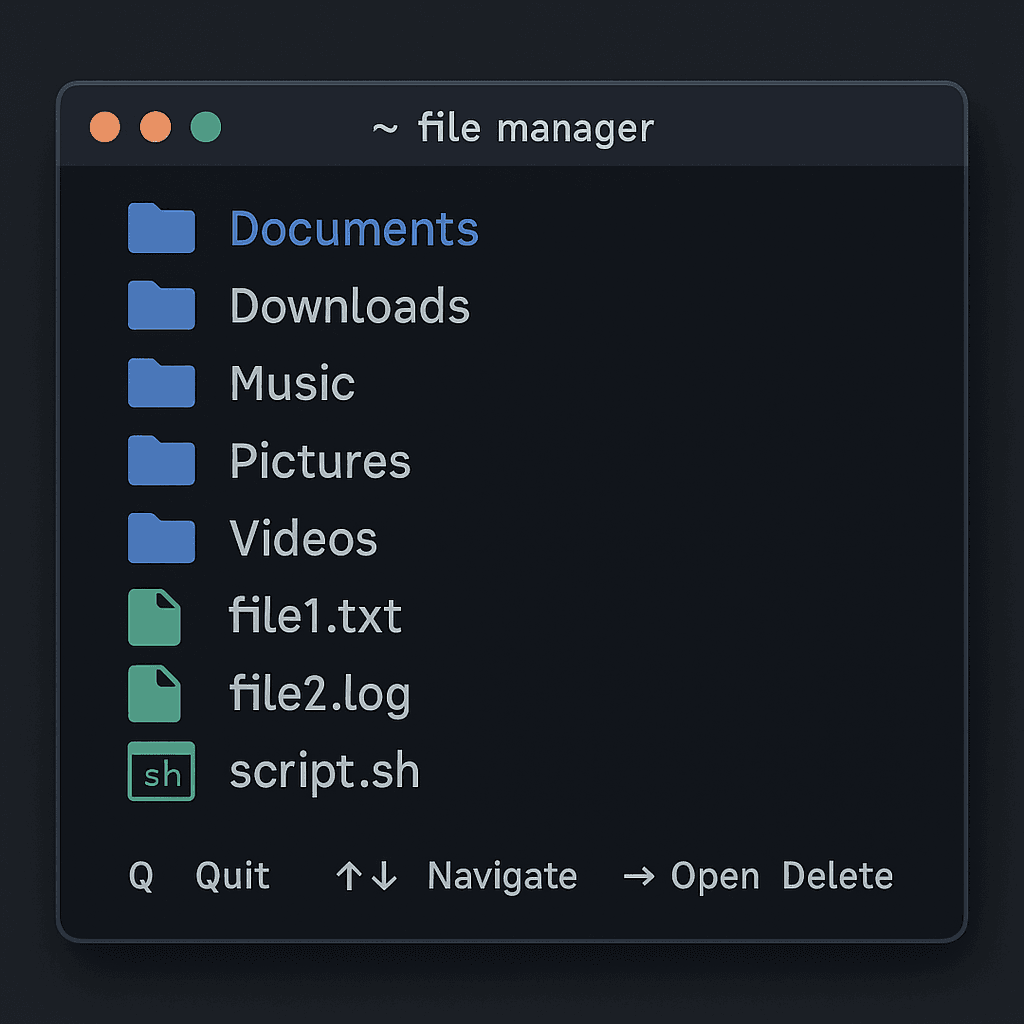Select the highlighted Documents label

354,228
